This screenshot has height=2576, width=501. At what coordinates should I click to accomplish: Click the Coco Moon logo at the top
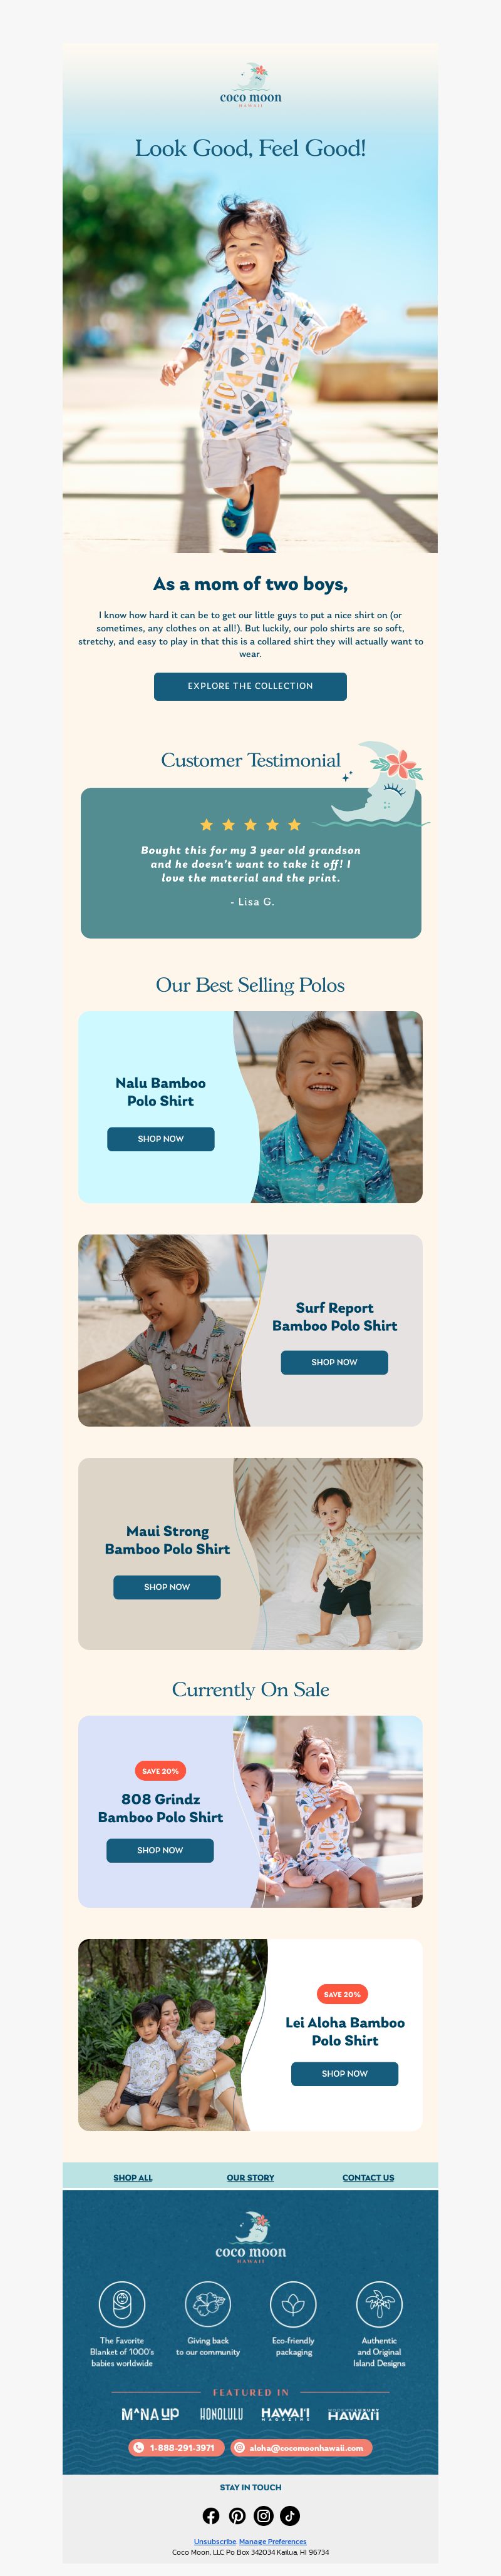click(251, 85)
